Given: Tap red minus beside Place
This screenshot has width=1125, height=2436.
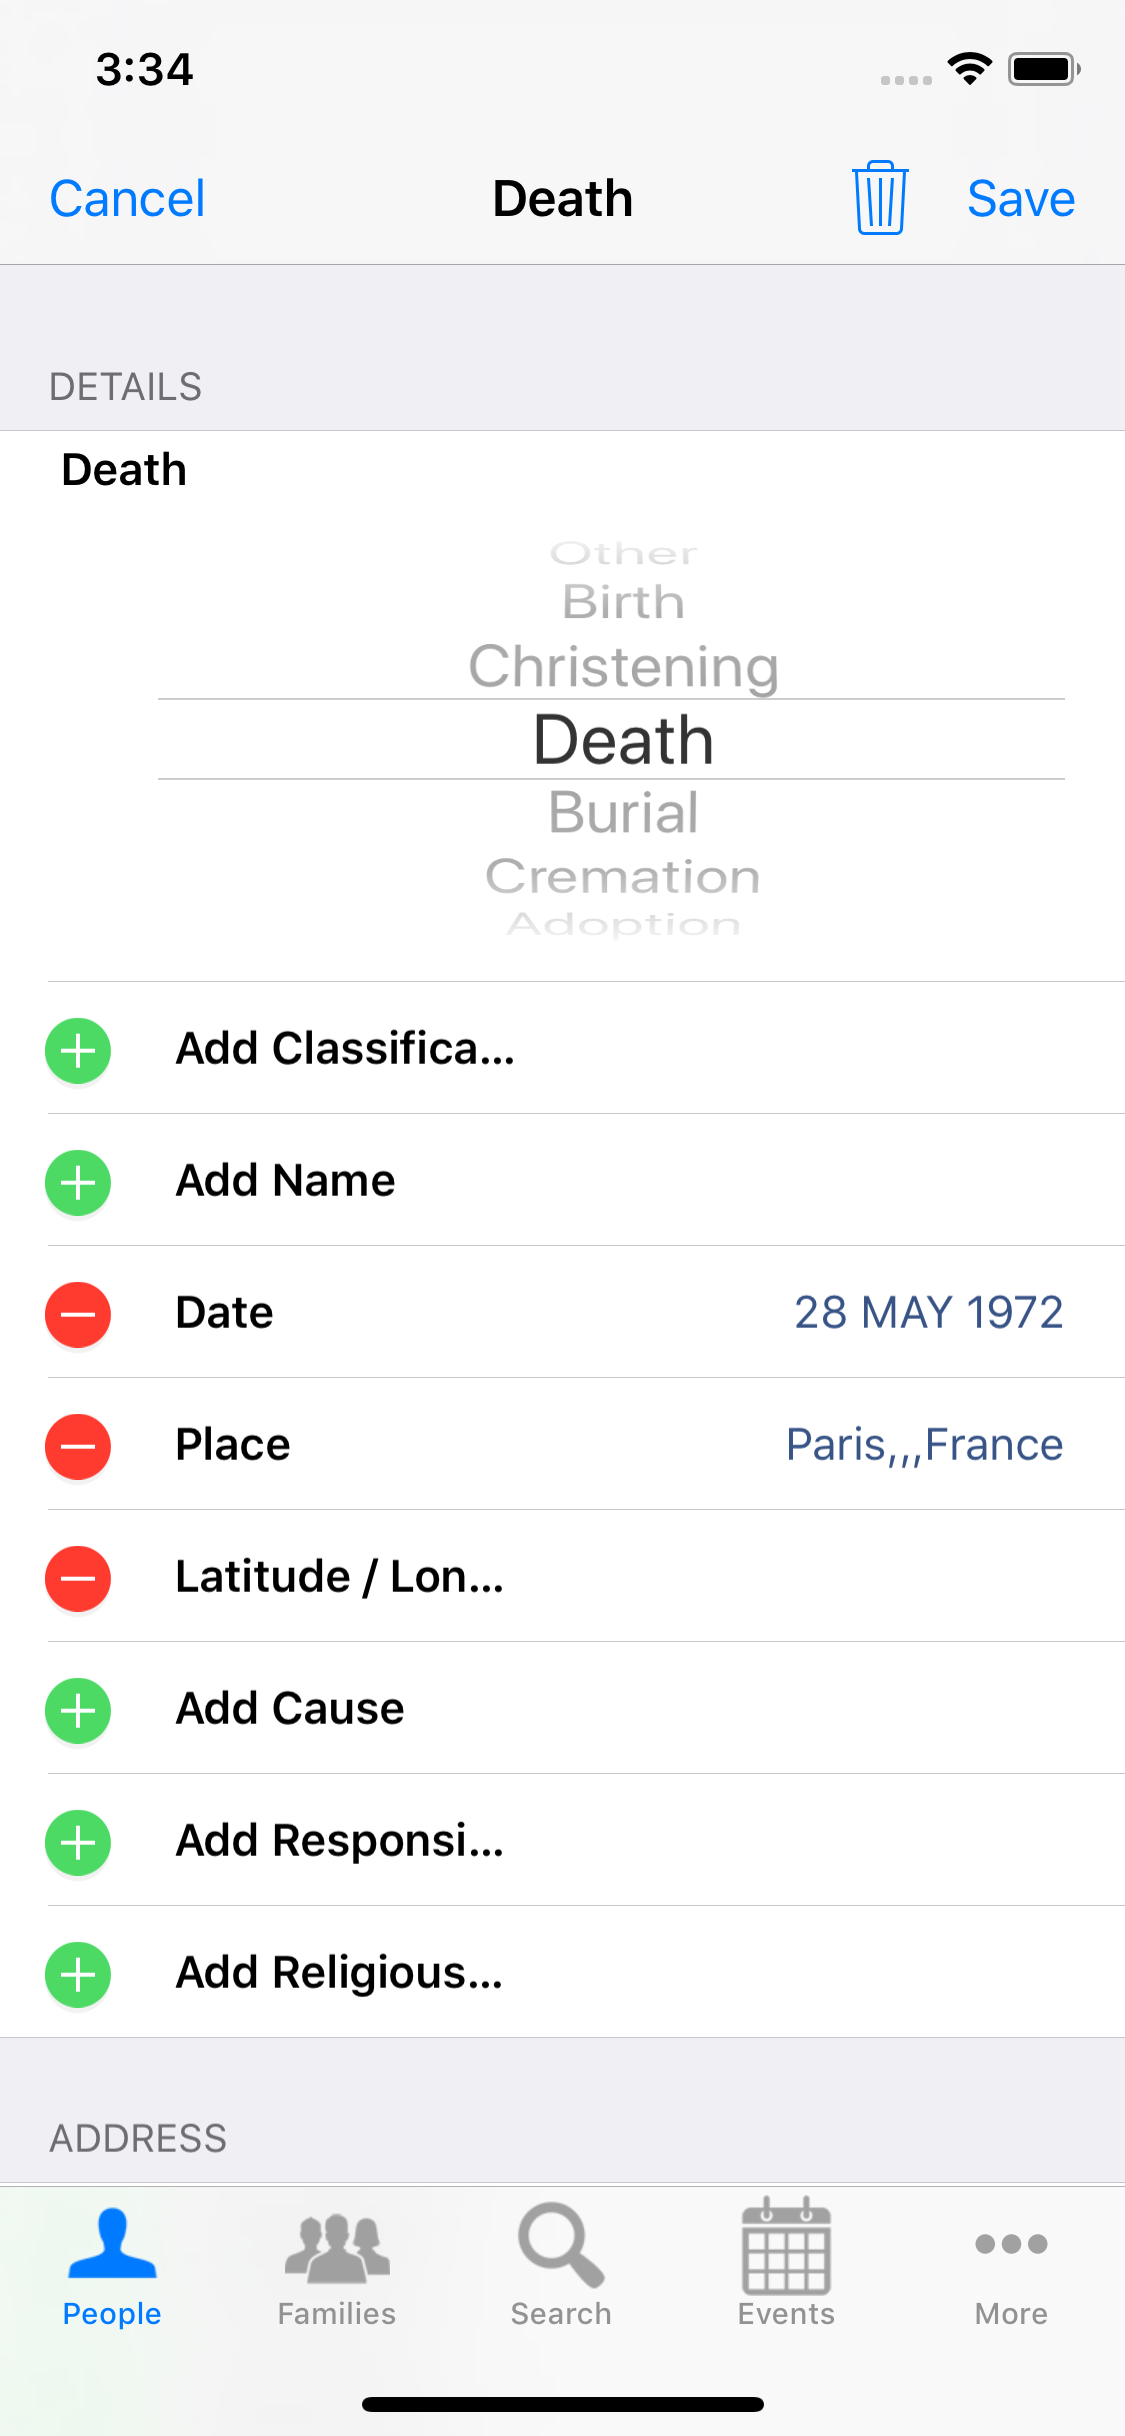Looking at the screenshot, I should 78,1446.
